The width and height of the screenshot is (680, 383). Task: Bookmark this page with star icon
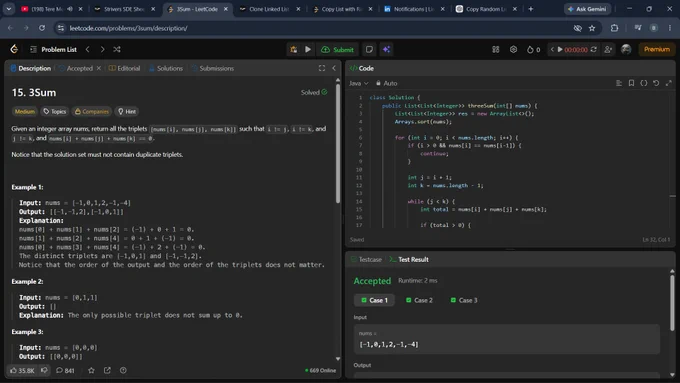pyautogui.click(x=592, y=28)
